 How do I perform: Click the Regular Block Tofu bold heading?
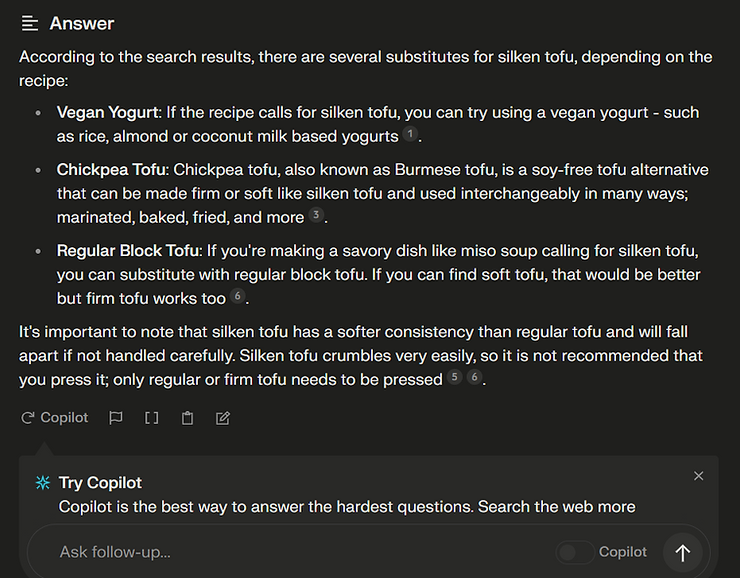pos(129,250)
